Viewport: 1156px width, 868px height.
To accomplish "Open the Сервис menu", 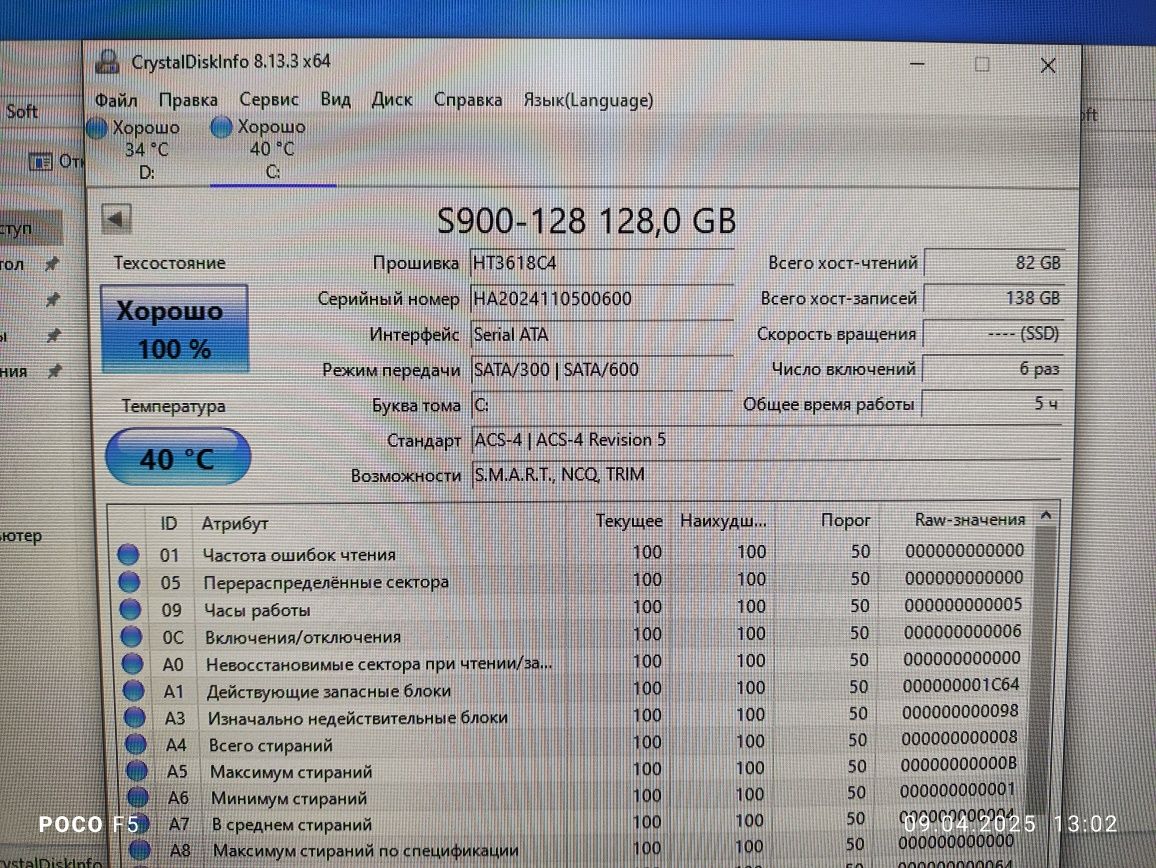I will [x=269, y=100].
